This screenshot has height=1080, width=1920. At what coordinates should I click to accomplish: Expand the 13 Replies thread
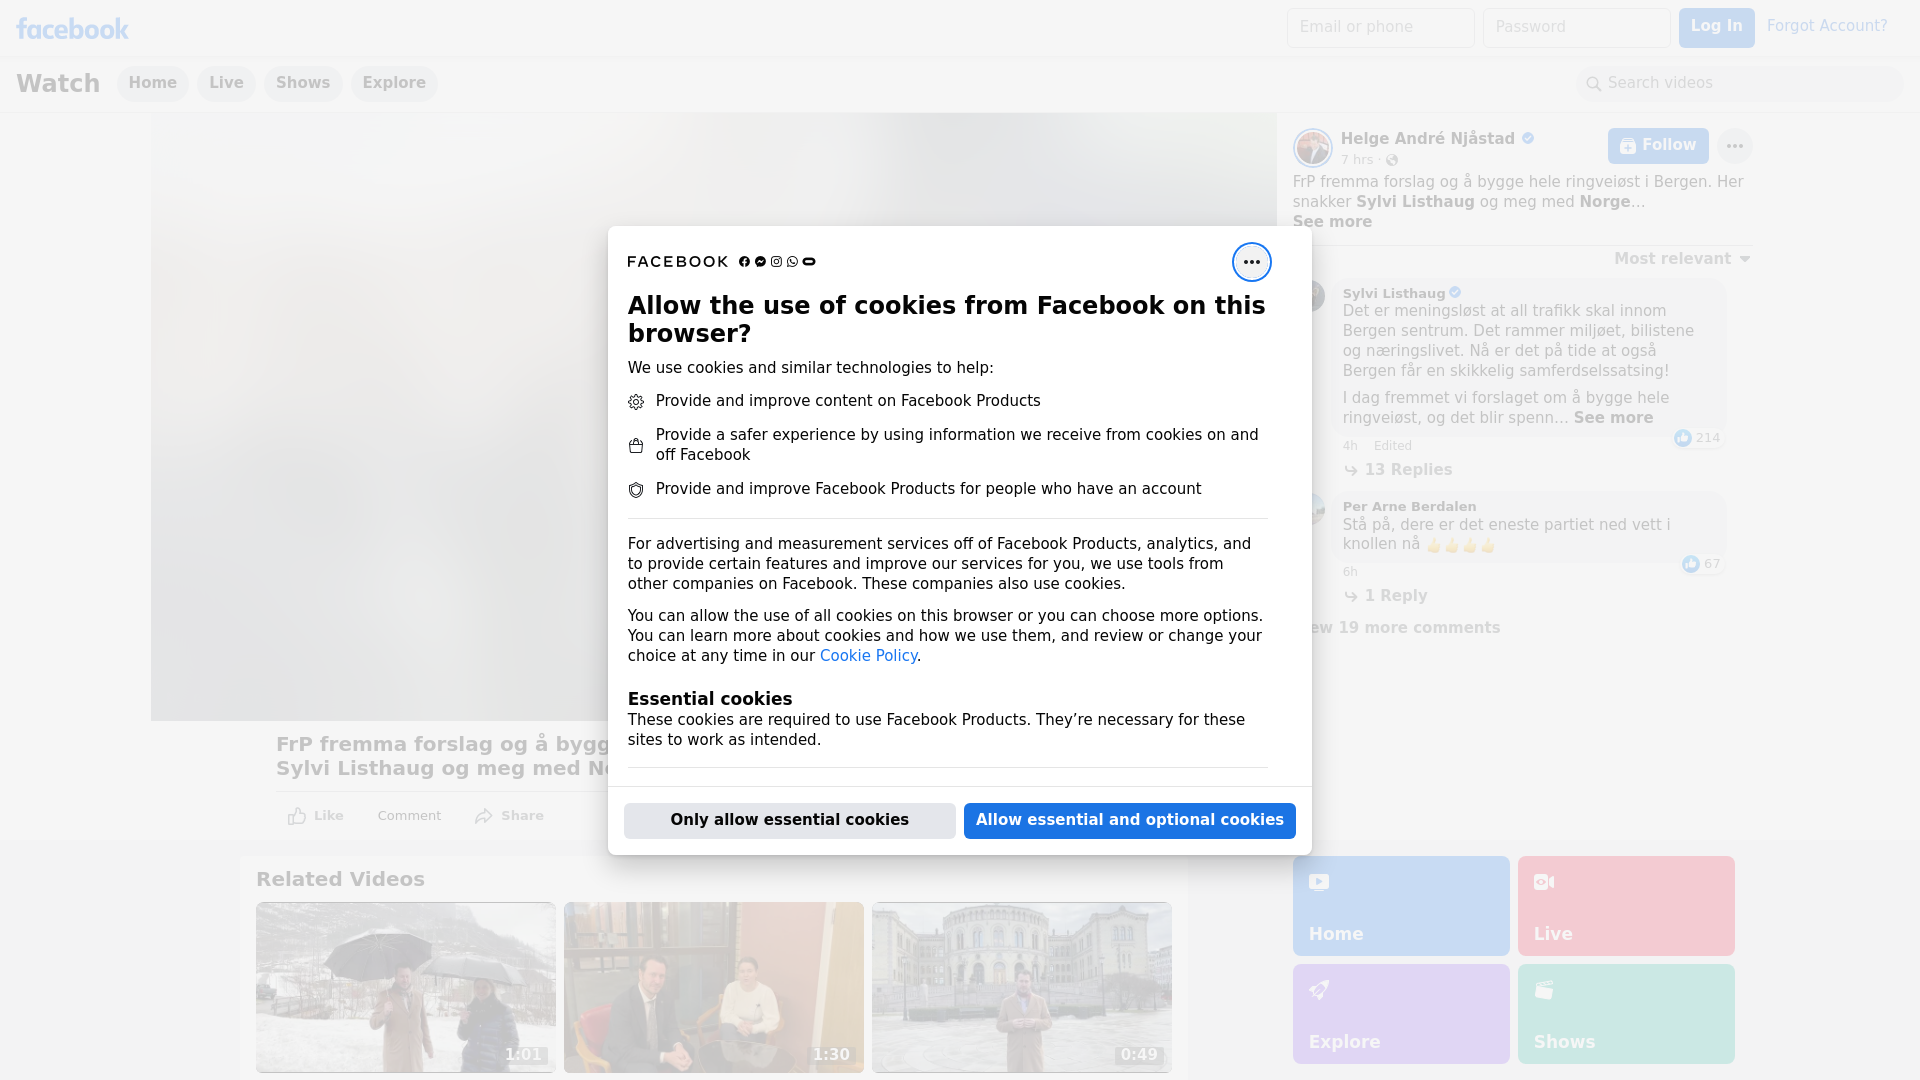(1407, 470)
